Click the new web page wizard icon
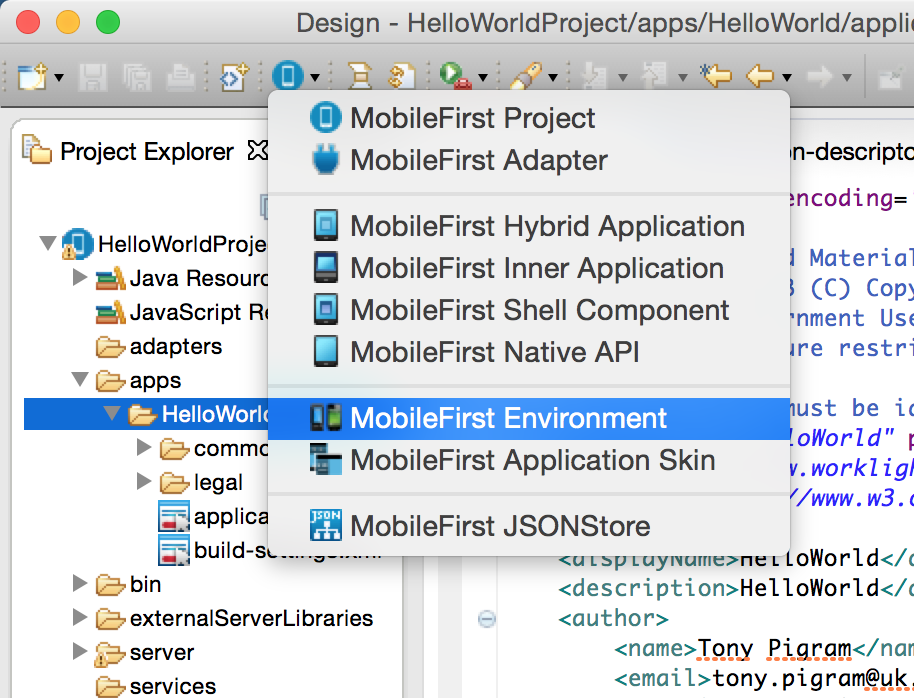The height and width of the screenshot is (698, 914). 234,76
